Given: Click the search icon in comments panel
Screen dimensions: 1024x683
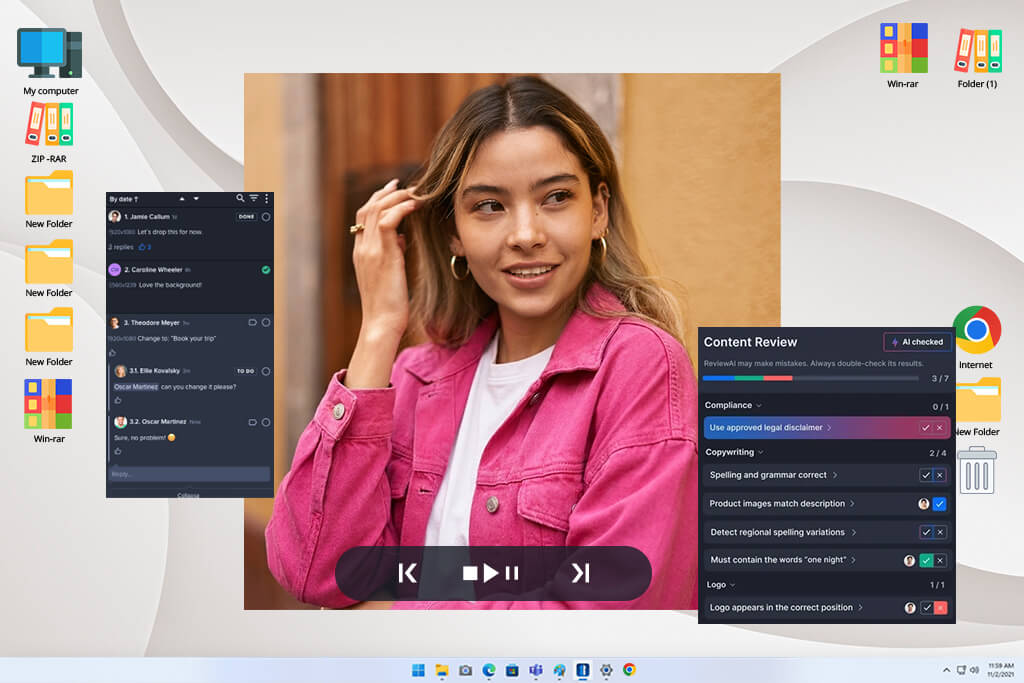Looking at the screenshot, I should pyautogui.click(x=240, y=198).
